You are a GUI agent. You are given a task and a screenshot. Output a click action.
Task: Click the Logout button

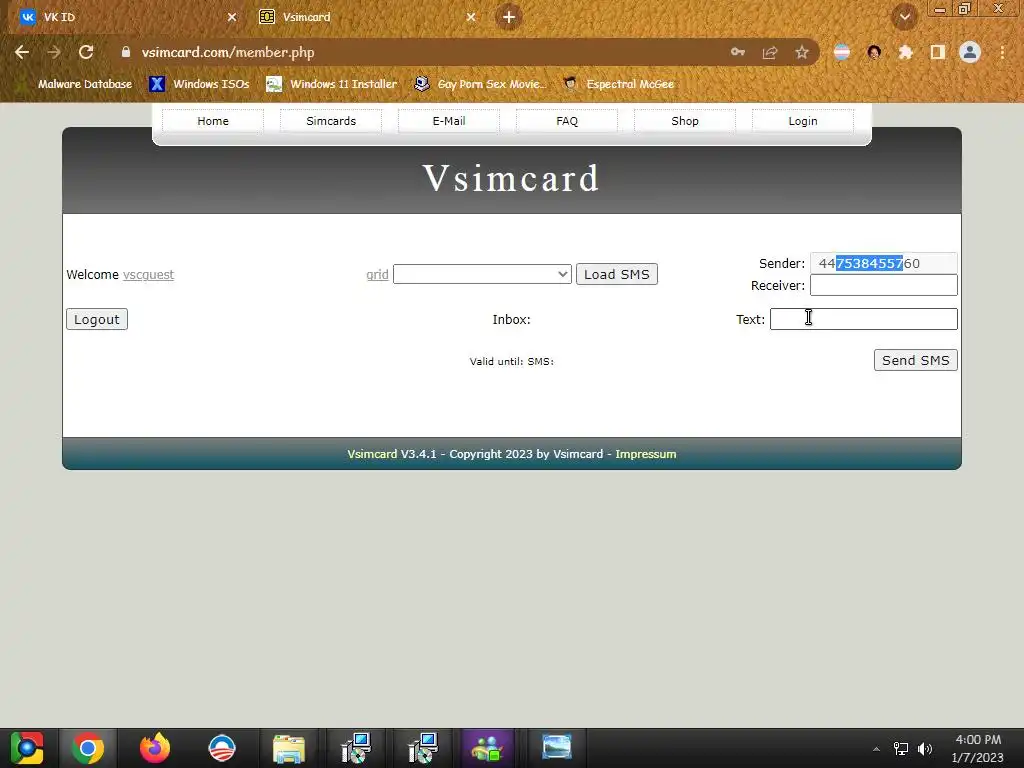(97, 319)
